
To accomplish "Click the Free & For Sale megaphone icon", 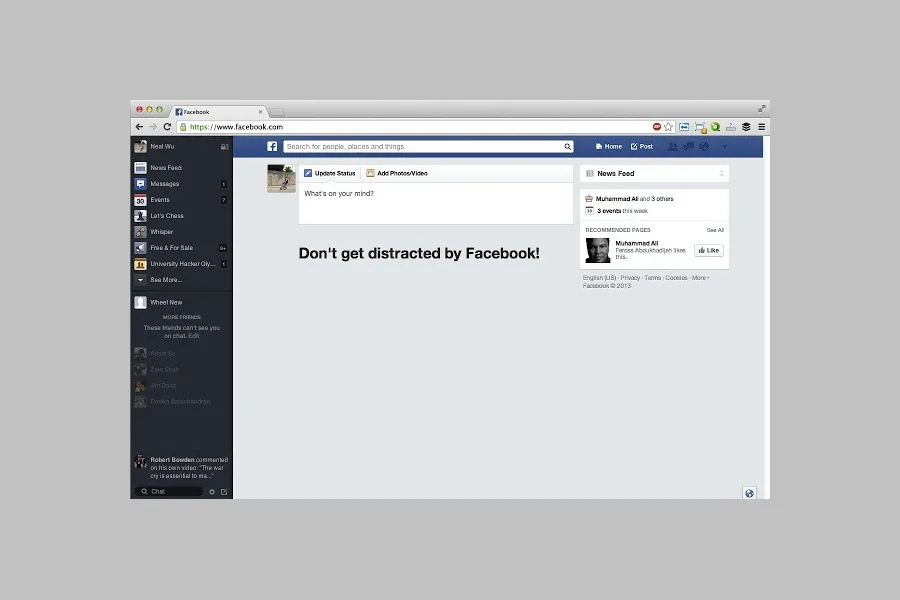I will coord(140,248).
